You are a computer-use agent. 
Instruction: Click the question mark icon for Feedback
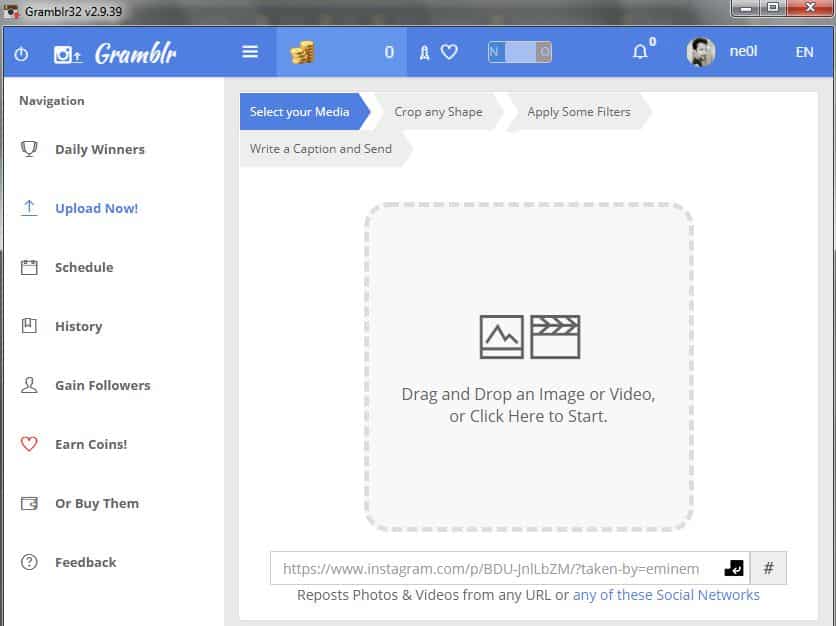(x=29, y=562)
